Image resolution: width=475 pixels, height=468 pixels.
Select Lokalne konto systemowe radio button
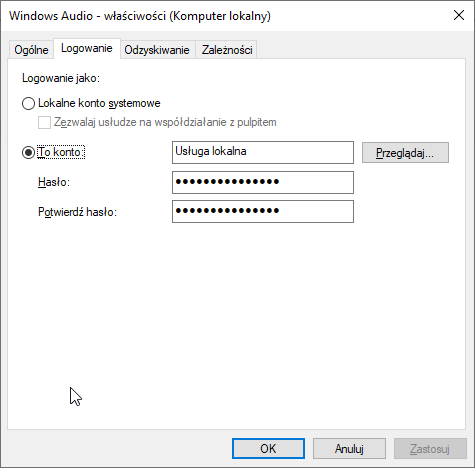click(28, 103)
